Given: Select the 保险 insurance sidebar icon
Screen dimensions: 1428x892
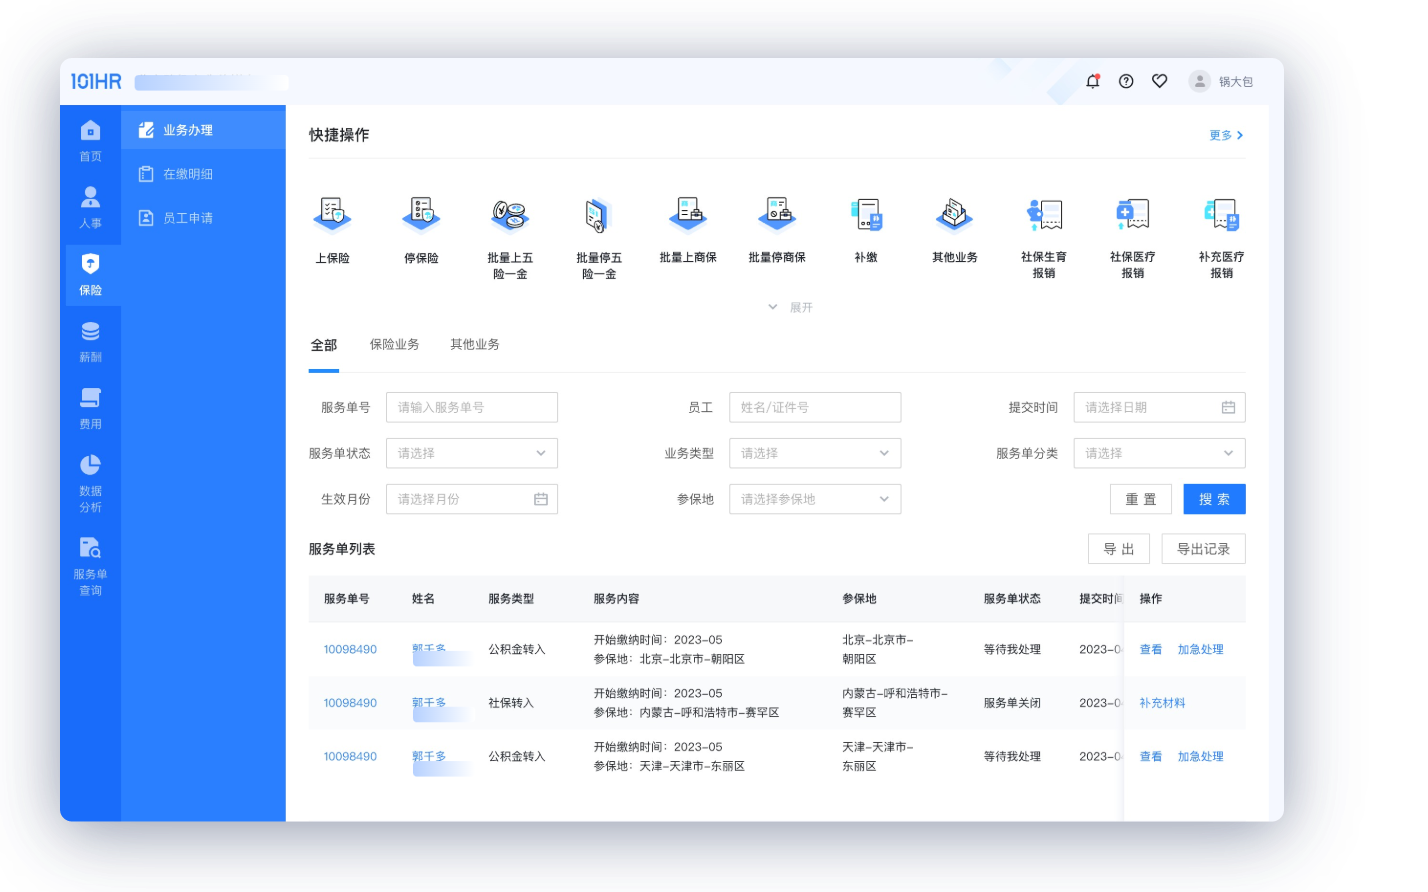Looking at the screenshot, I should 90,264.
